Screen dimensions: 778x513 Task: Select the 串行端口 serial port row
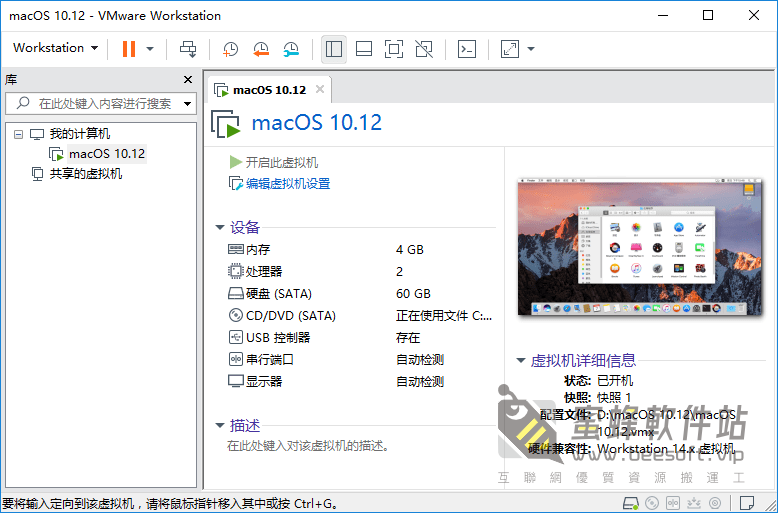pyautogui.click(x=360, y=359)
